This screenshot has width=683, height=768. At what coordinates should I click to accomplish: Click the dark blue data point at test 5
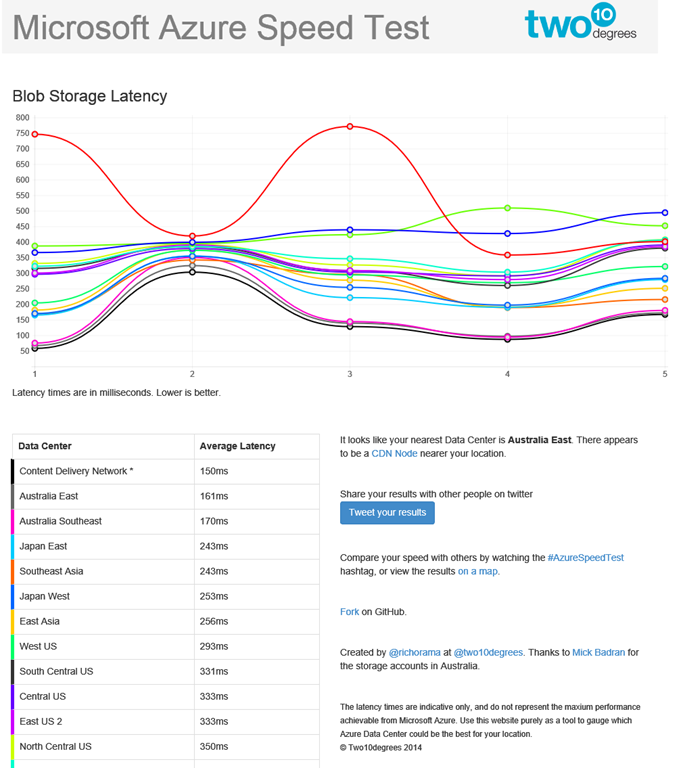point(665,213)
